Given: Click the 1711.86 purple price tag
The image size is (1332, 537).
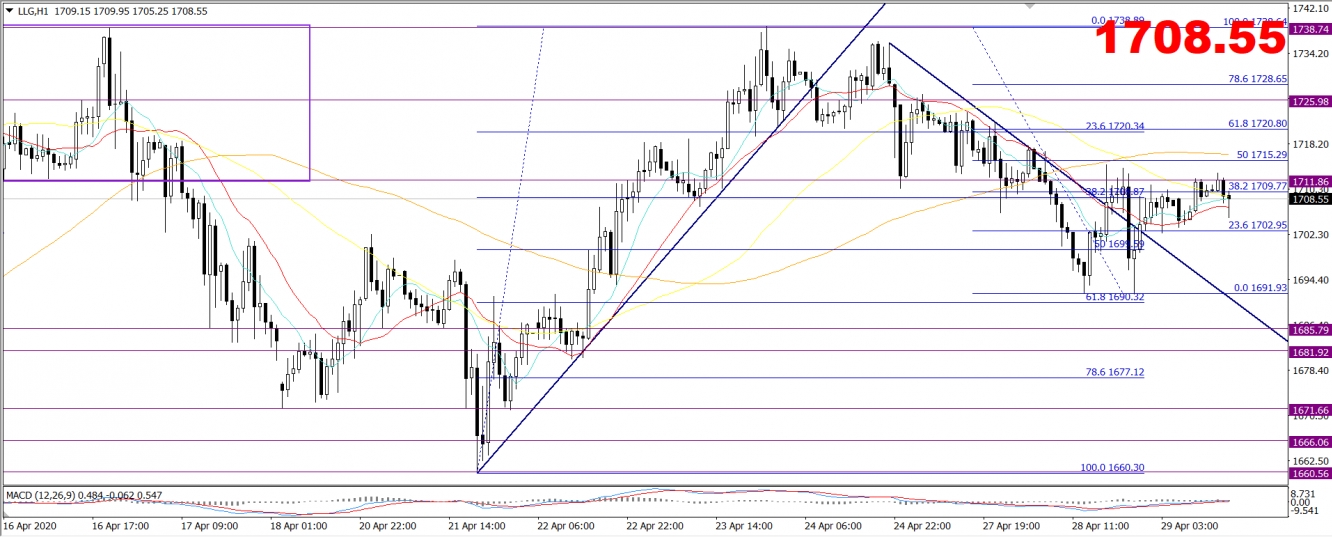Looking at the screenshot, I should (1310, 181).
